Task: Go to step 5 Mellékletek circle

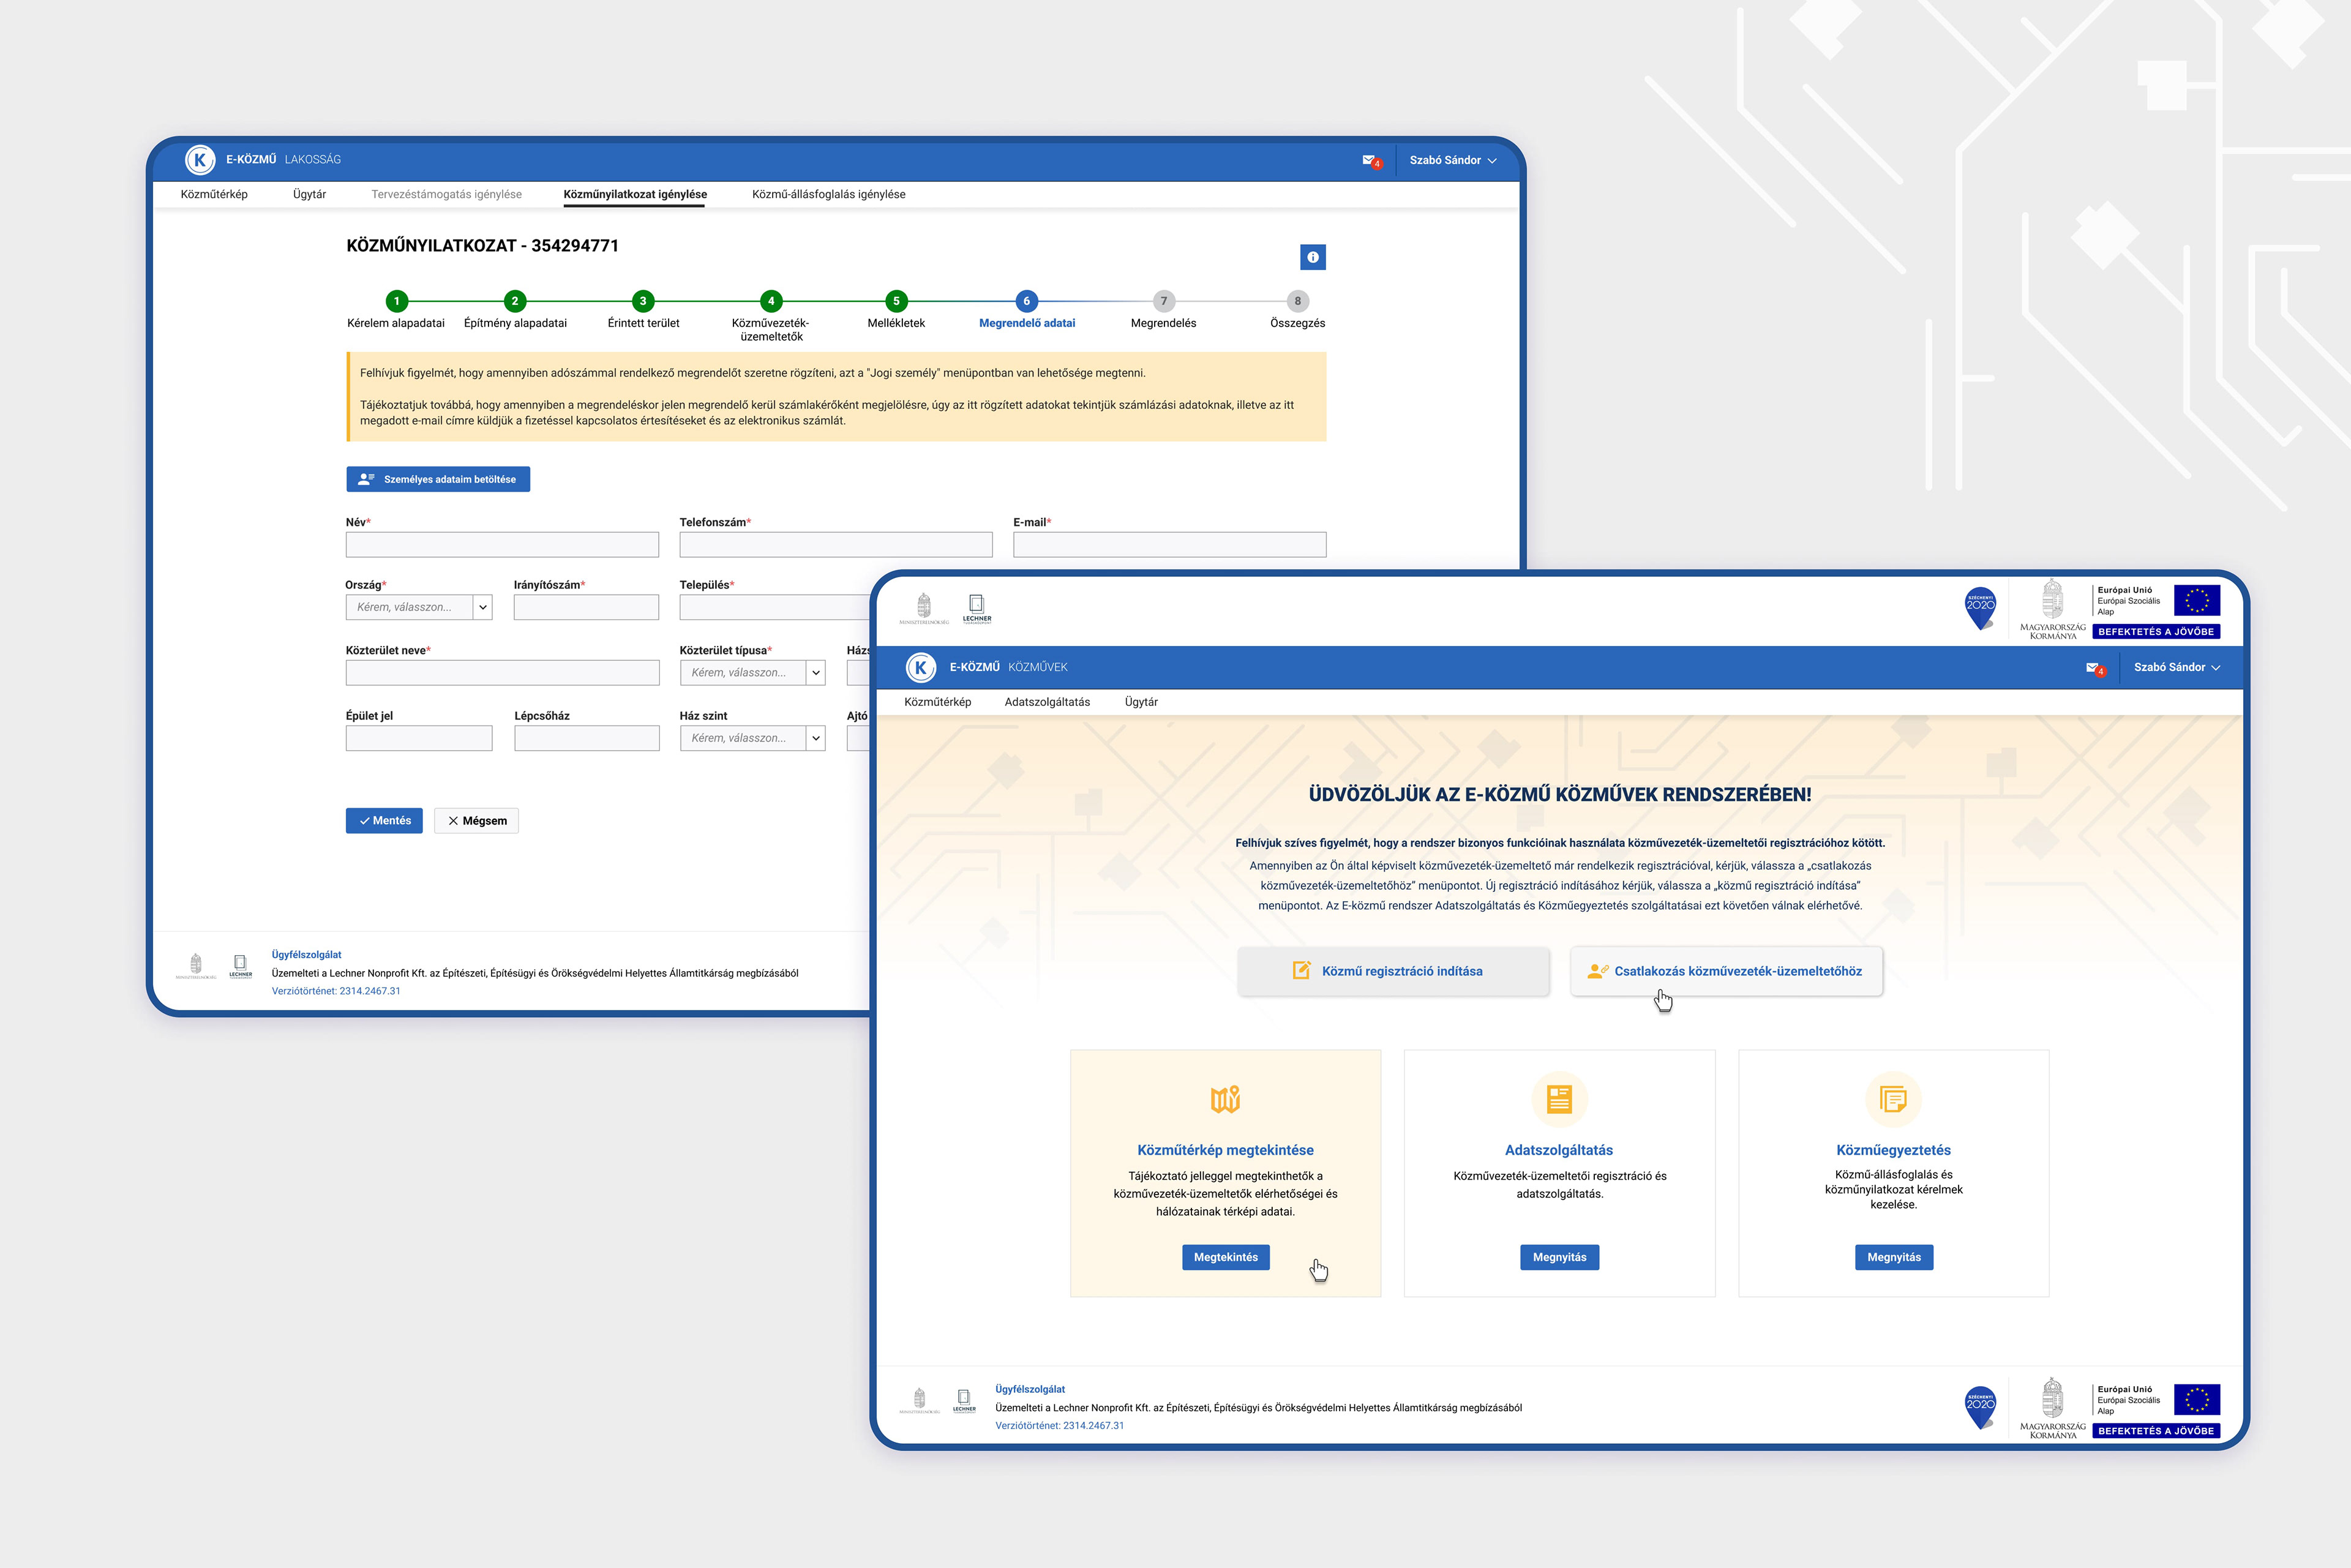Action: coord(896,301)
